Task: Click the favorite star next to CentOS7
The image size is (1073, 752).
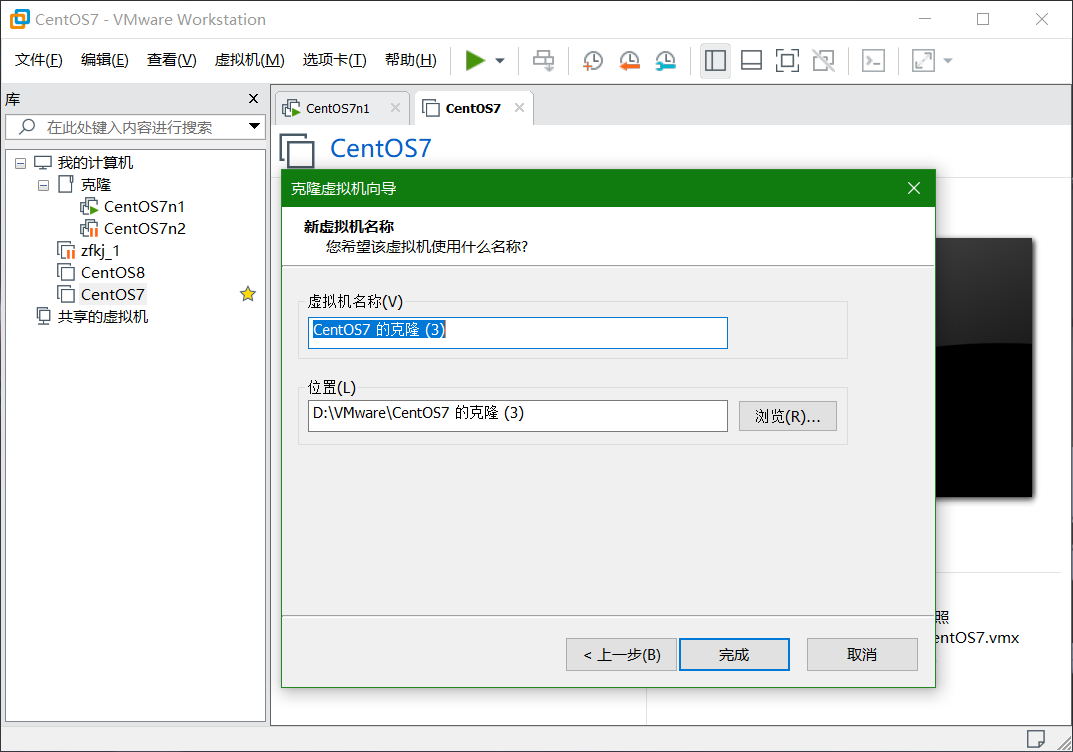Action: [248, 294]
